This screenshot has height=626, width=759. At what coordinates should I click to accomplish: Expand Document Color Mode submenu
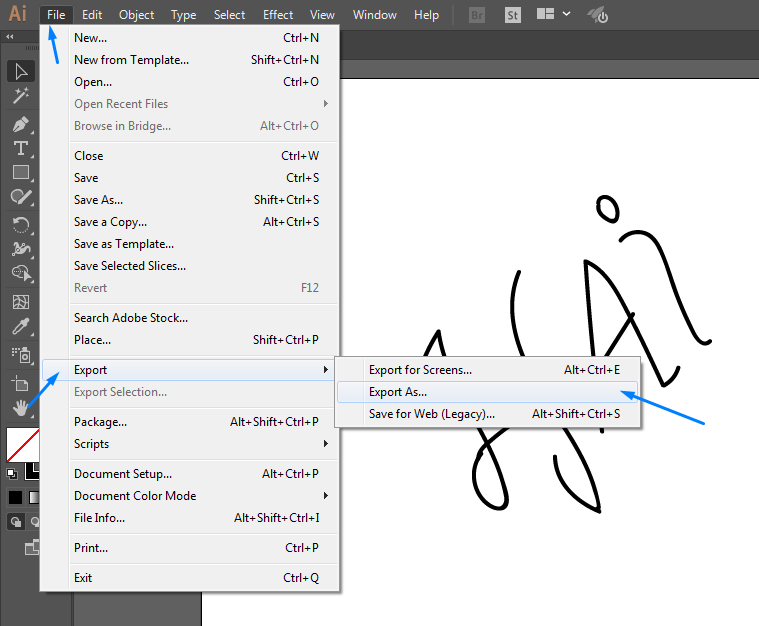190,496
